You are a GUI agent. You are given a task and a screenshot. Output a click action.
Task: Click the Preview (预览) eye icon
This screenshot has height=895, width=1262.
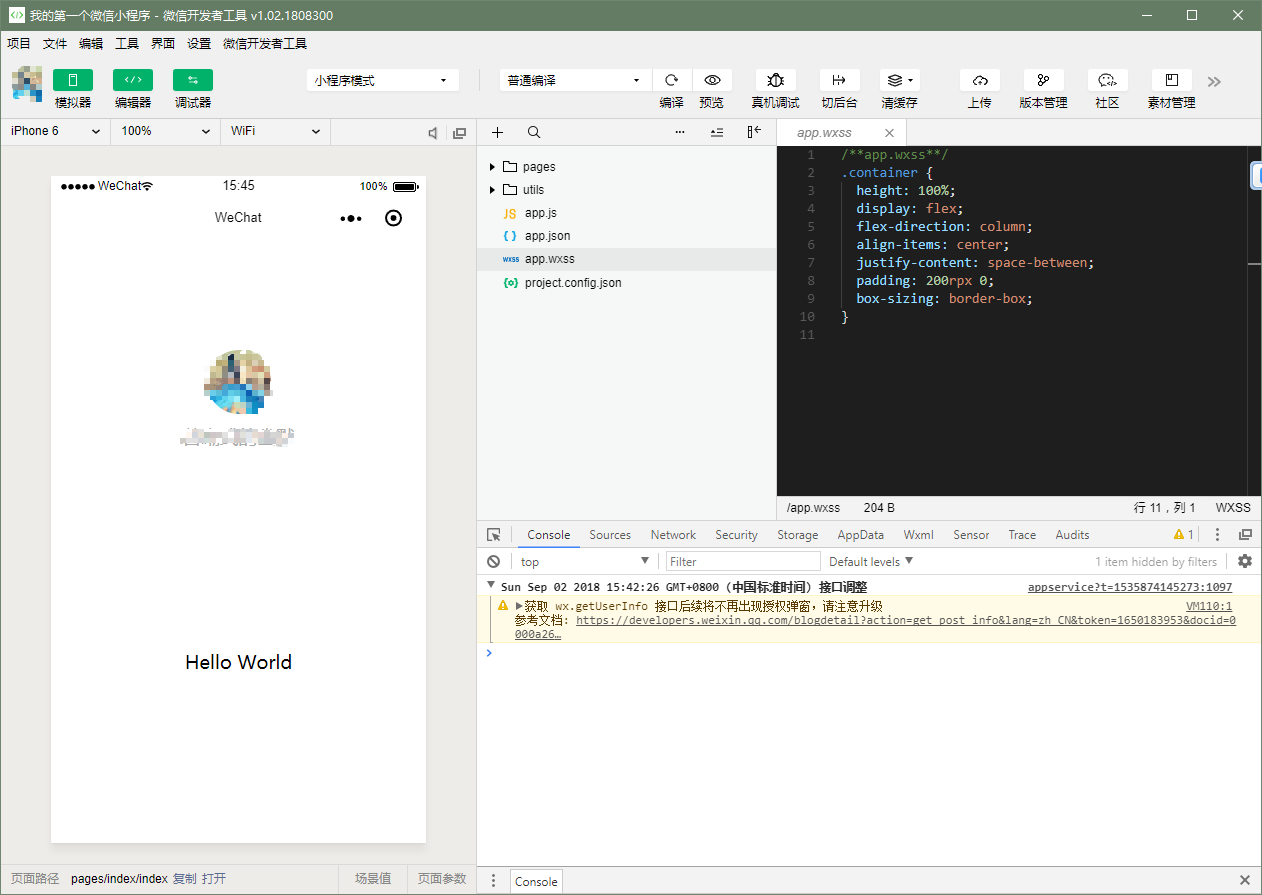pos(712,80)
